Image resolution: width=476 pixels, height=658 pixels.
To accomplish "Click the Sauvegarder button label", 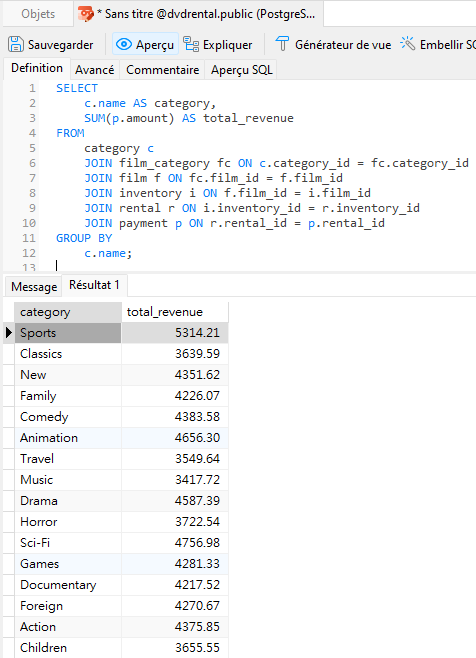I will 60,44.
